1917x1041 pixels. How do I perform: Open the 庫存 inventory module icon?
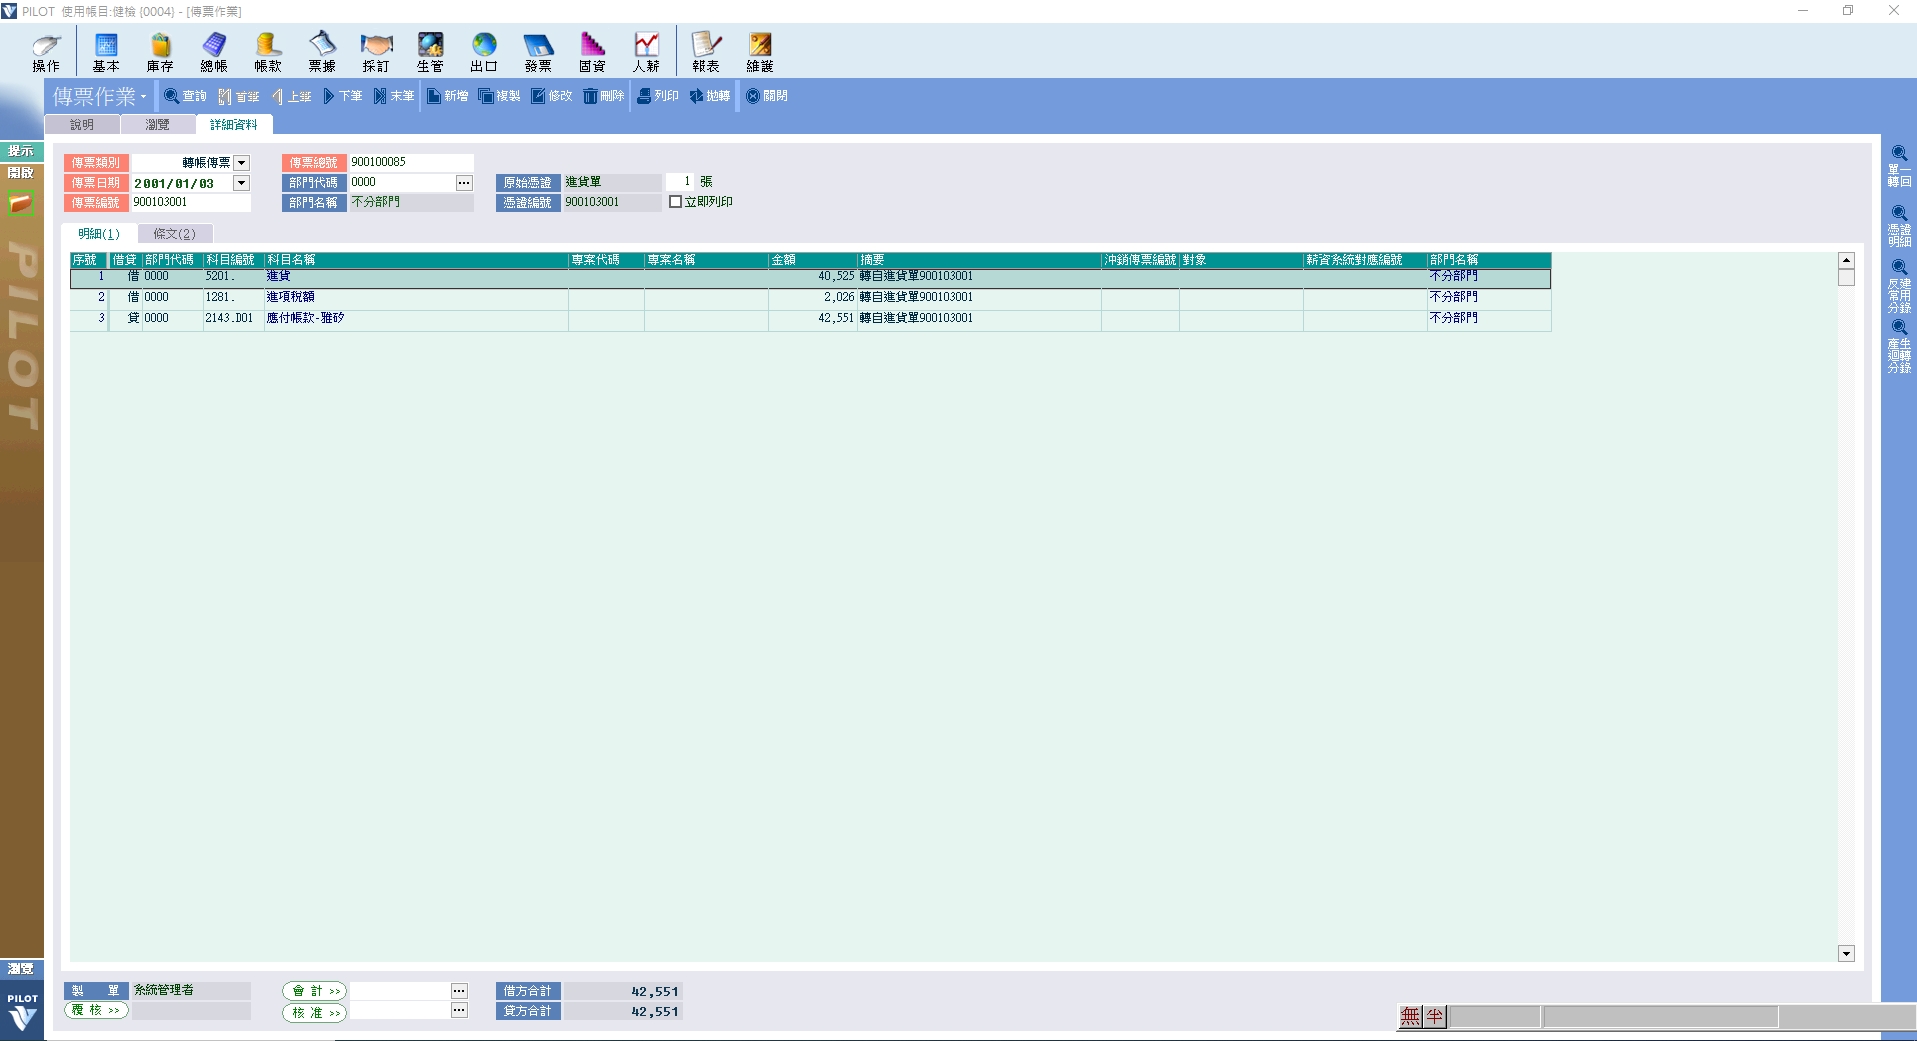(160, 52)
